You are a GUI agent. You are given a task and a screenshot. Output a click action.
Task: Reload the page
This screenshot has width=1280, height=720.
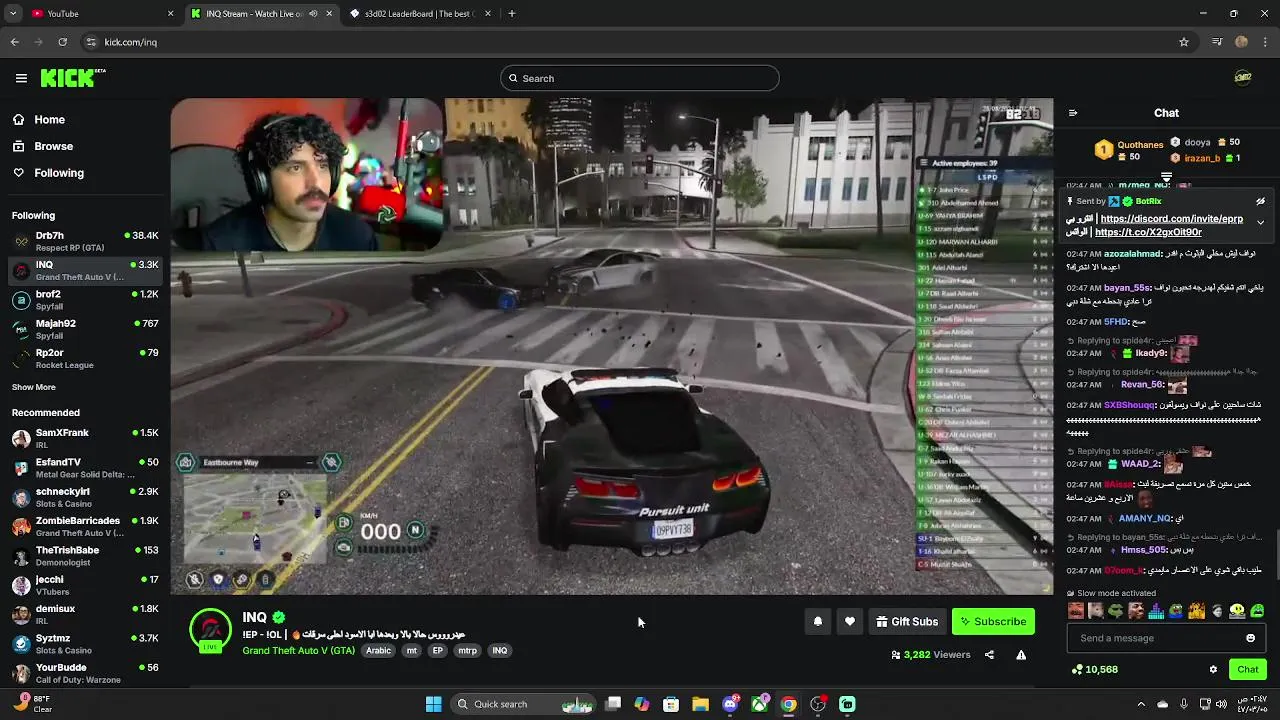click(62, 42)
